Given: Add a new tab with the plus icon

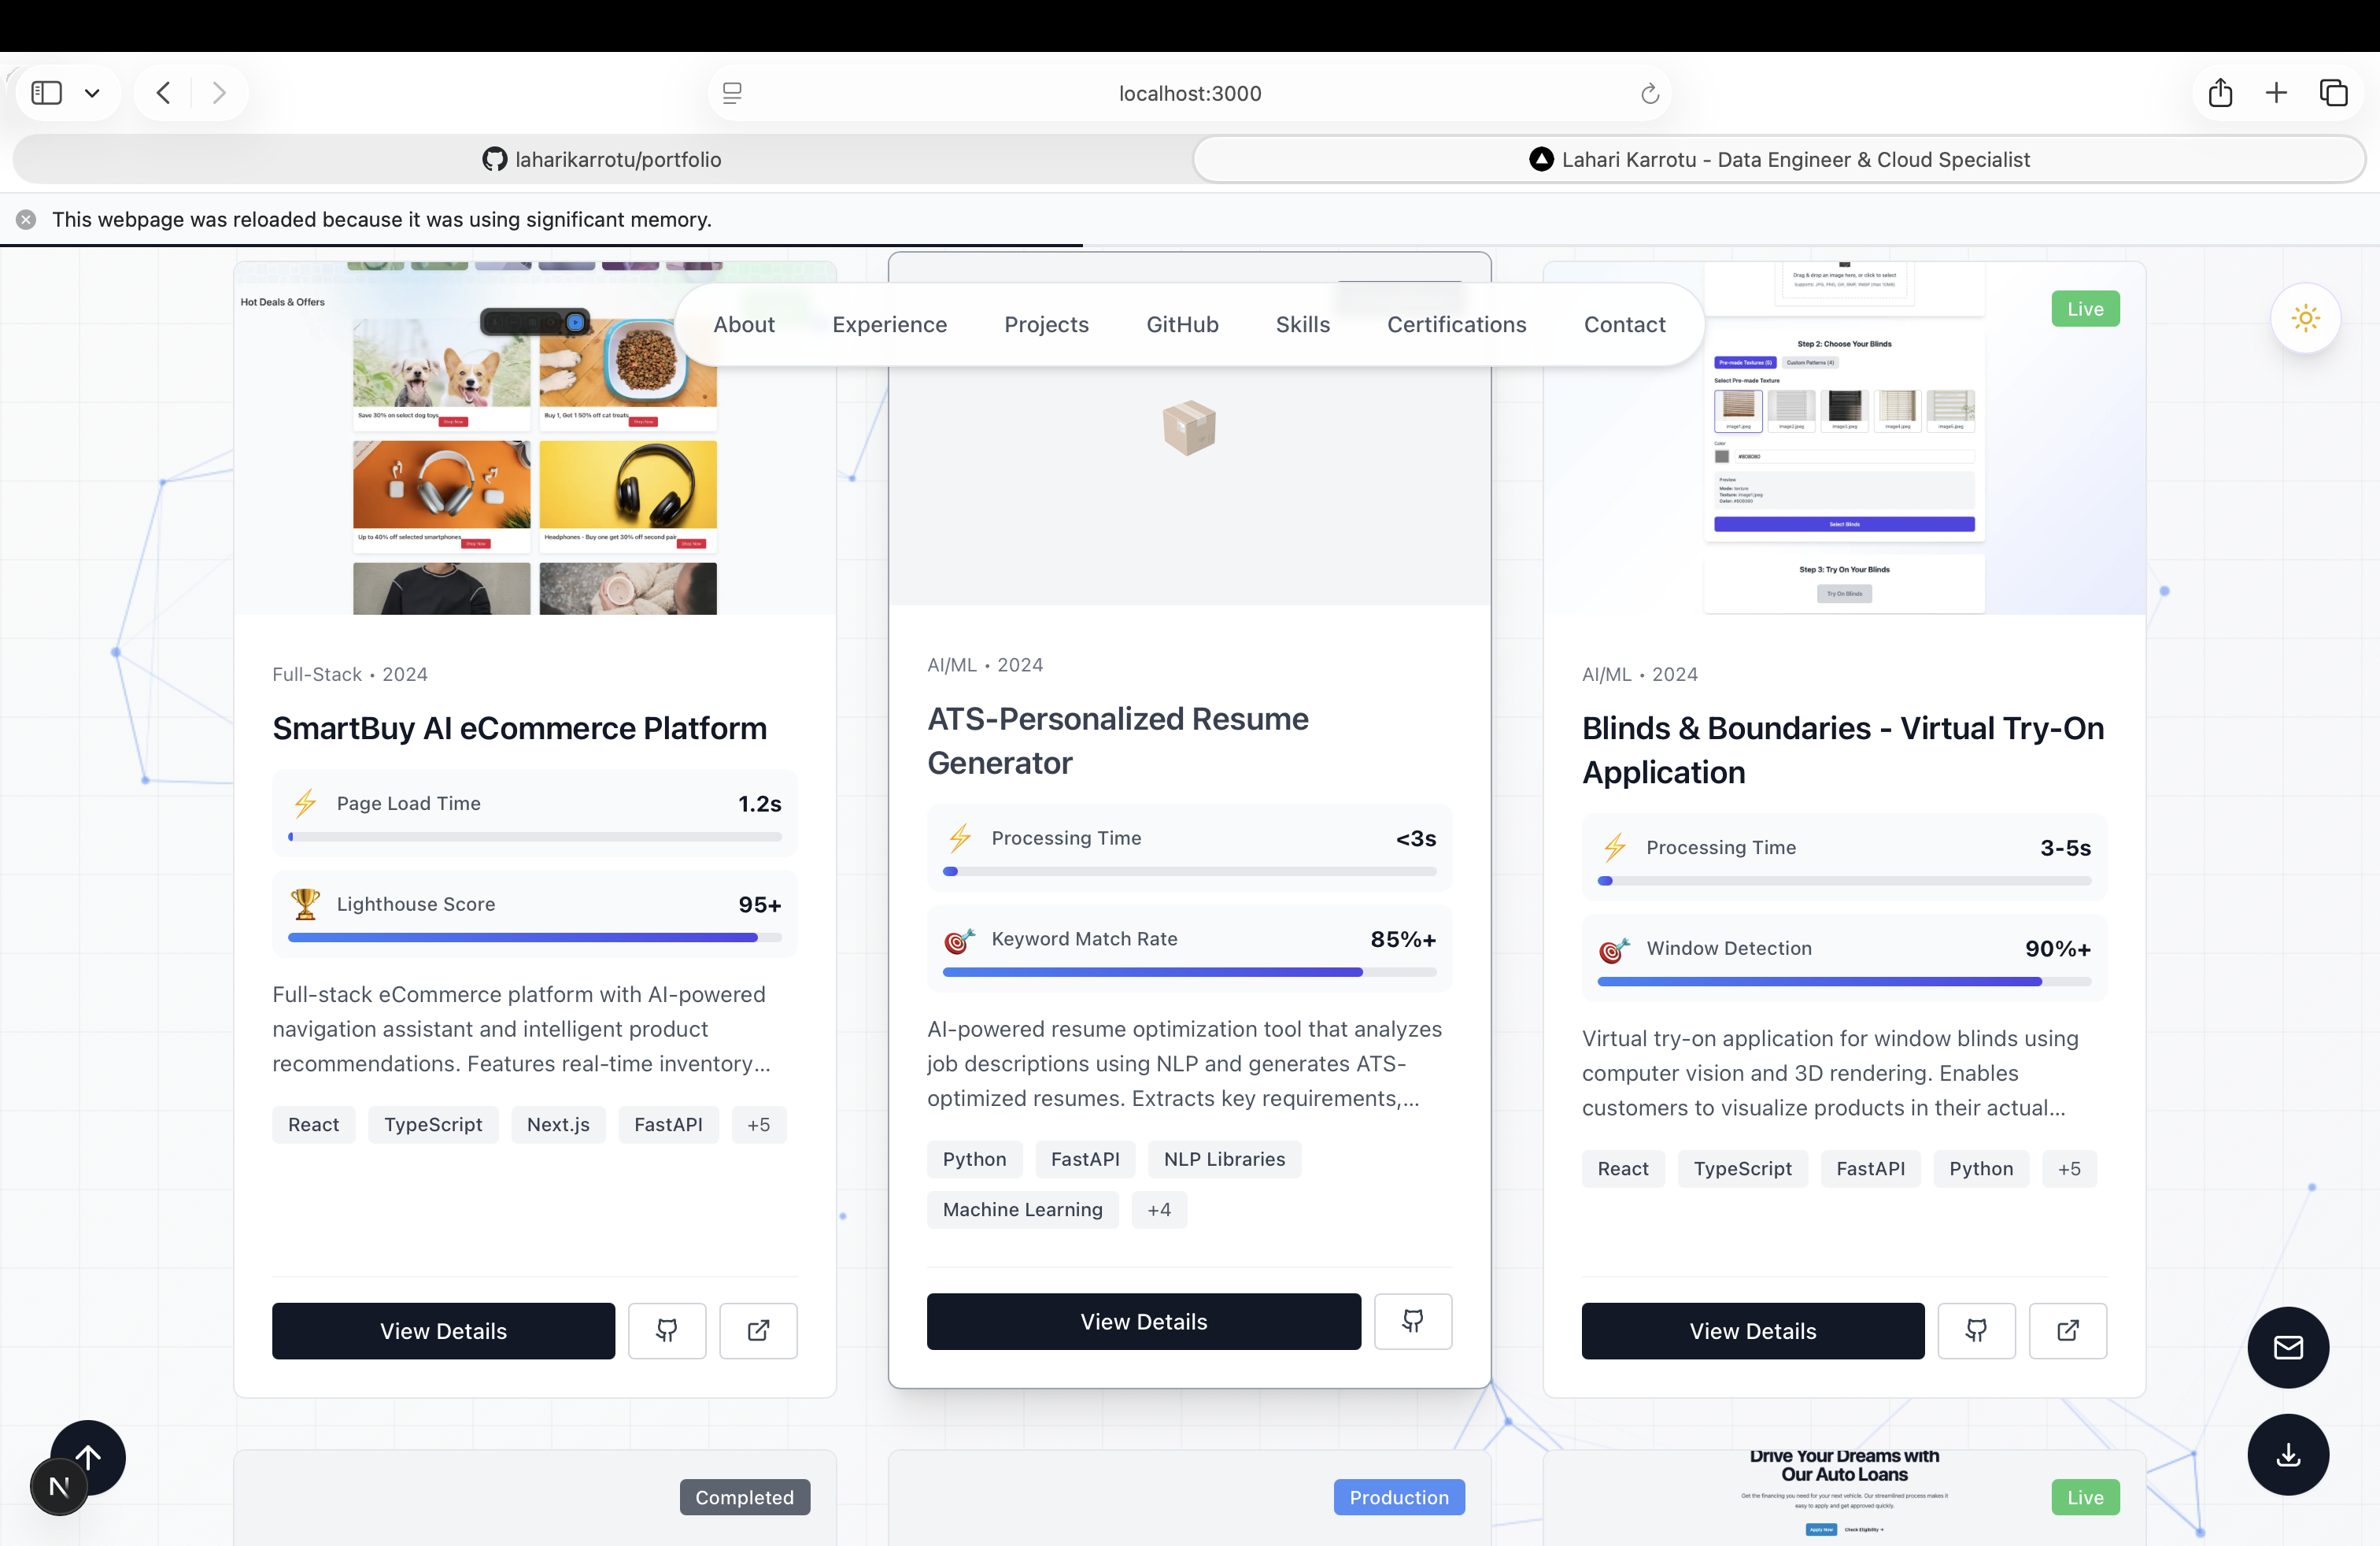Looking at the screenshot, I should pos(2276,93).
